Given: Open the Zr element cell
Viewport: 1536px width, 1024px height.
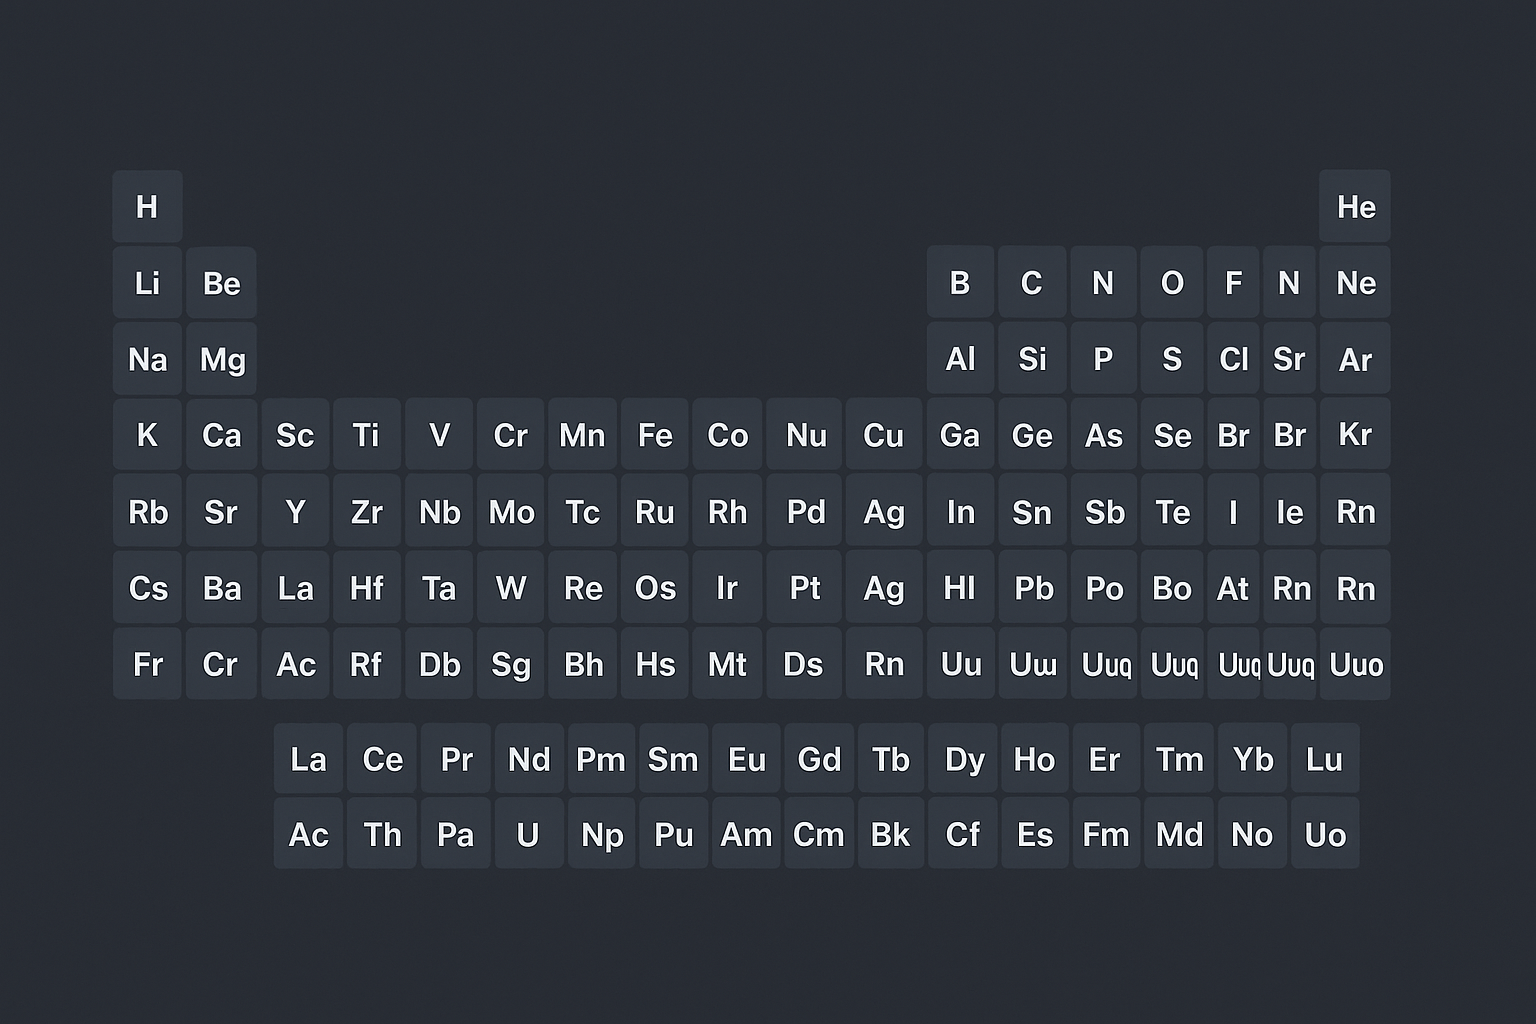Looking at the screenshot, I should (x=367, y=512).
